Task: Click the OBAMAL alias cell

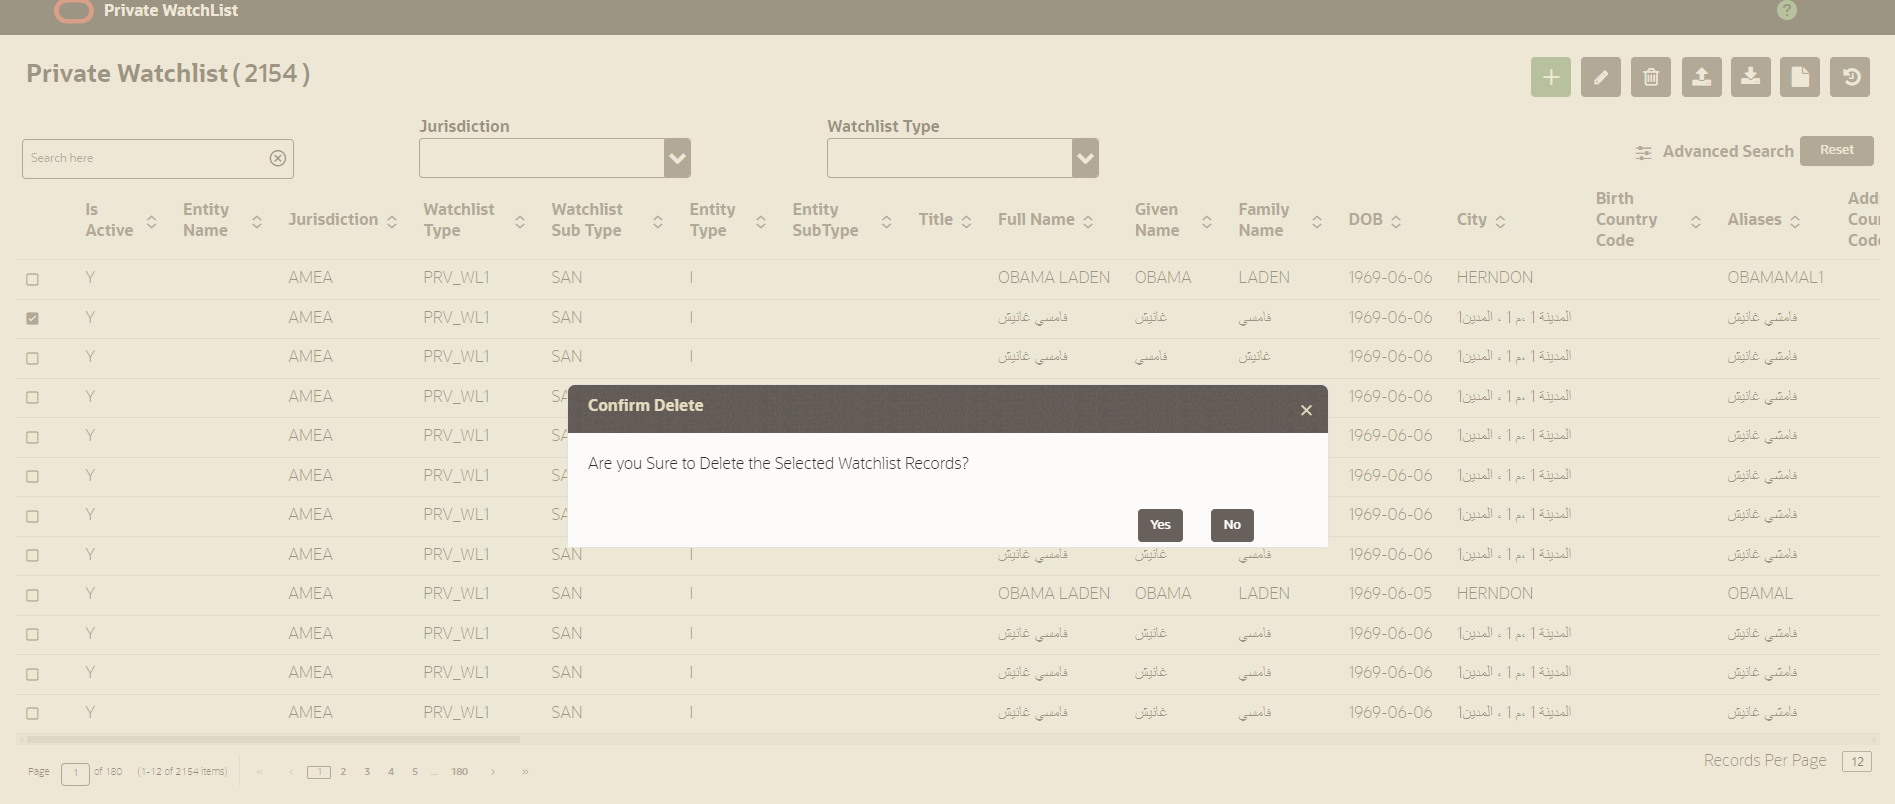Action: [1760, 593]
